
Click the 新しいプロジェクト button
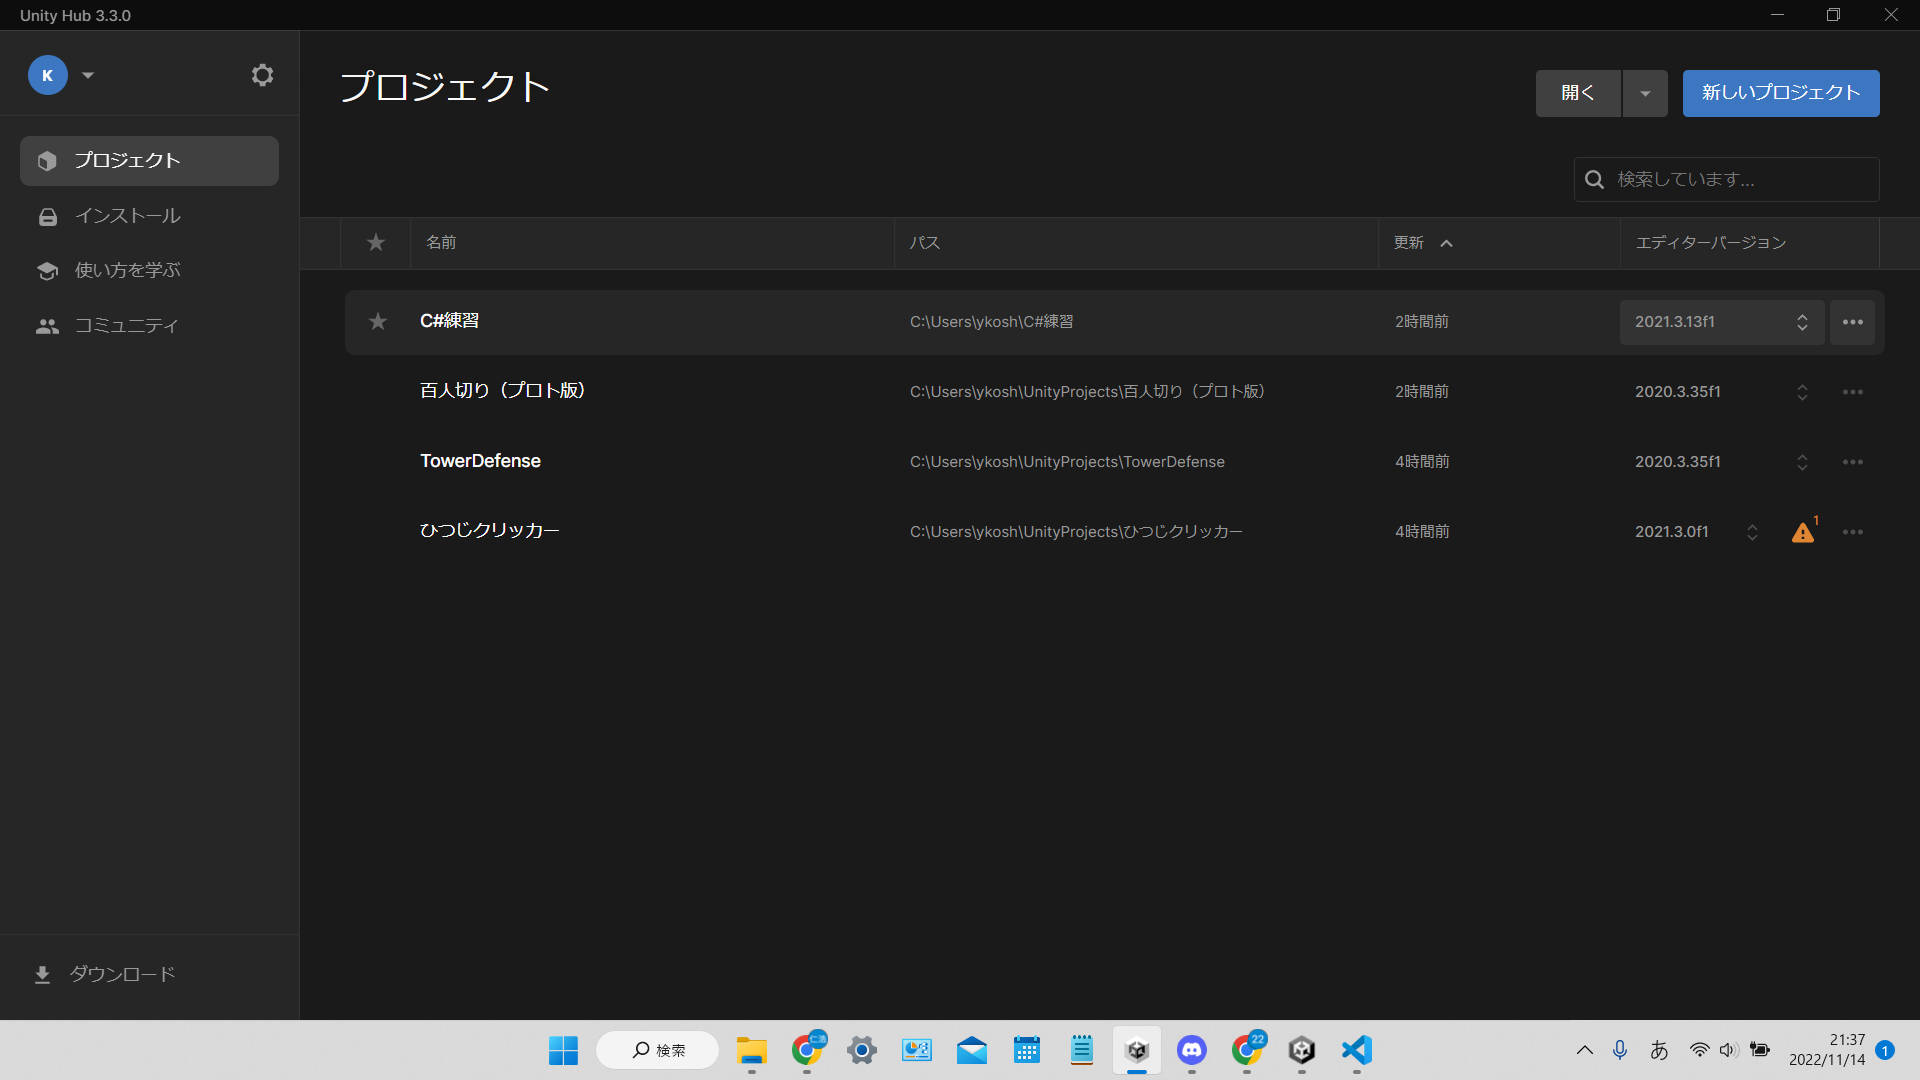click(1780, 93)
